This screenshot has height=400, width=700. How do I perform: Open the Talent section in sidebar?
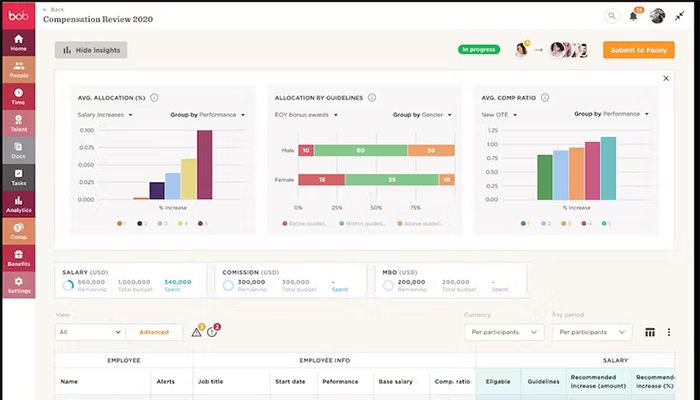(x=19, y=123)
